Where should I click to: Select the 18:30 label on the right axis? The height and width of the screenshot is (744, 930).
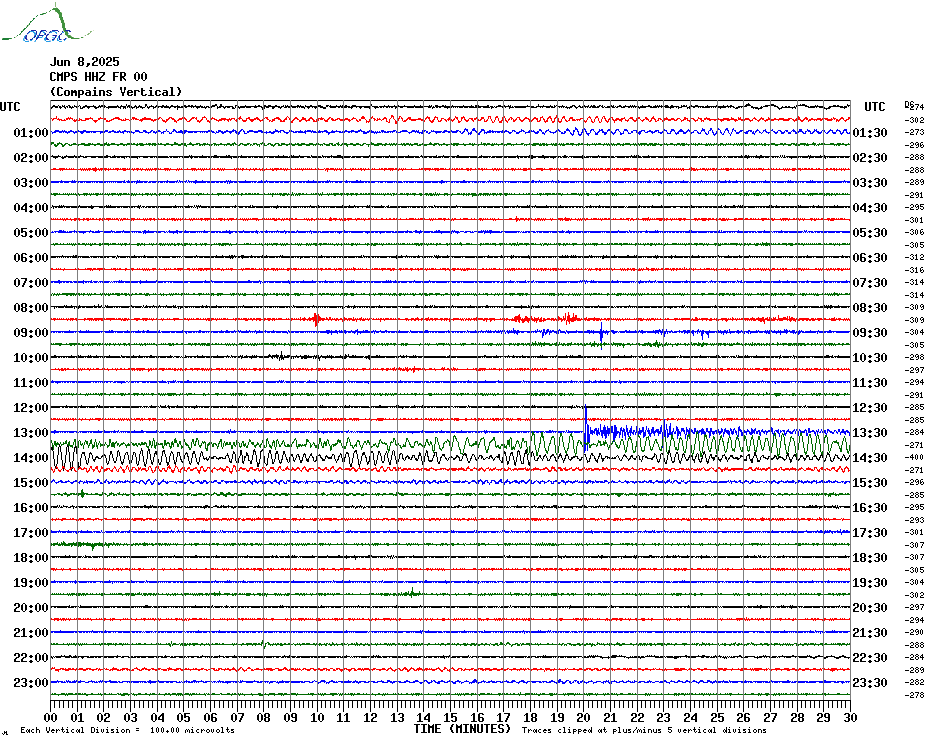[870, 558]
